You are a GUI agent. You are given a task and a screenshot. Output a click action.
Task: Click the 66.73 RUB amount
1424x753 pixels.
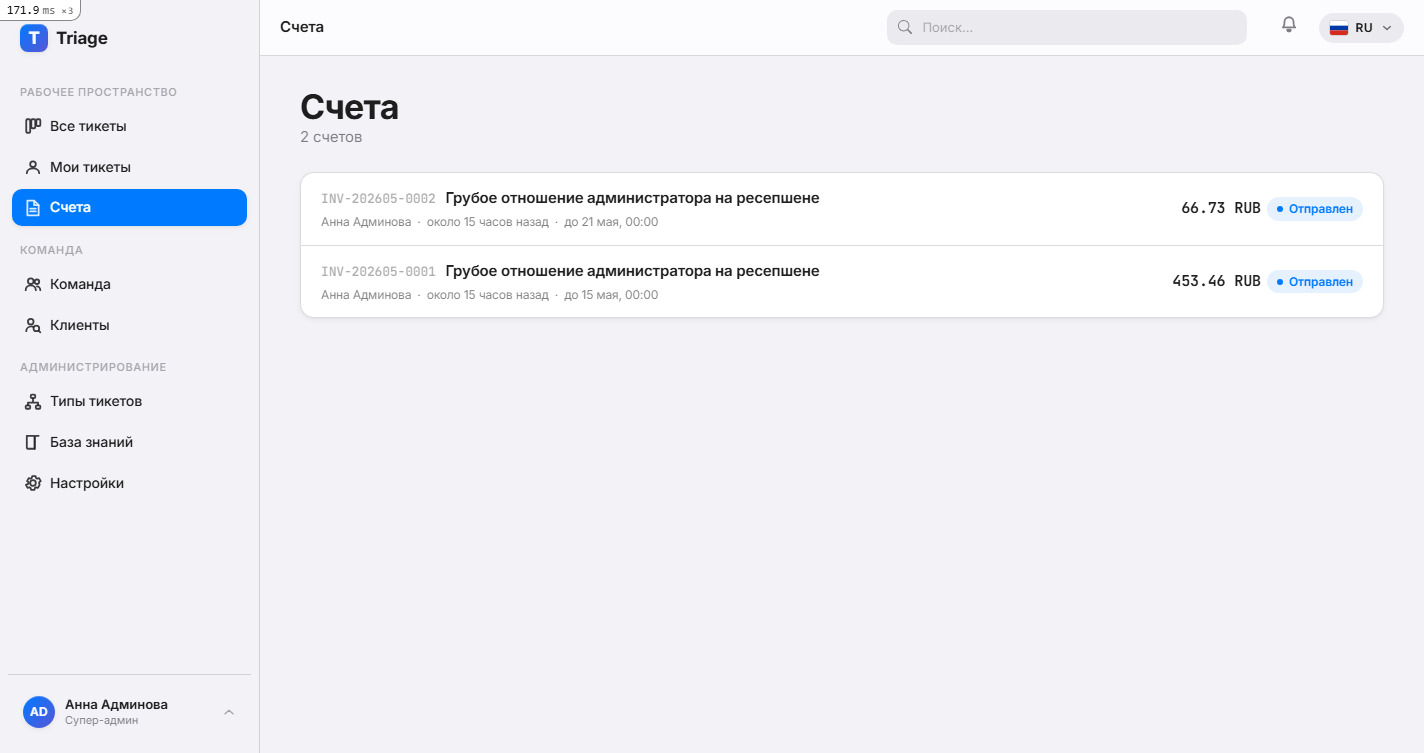1221,208
